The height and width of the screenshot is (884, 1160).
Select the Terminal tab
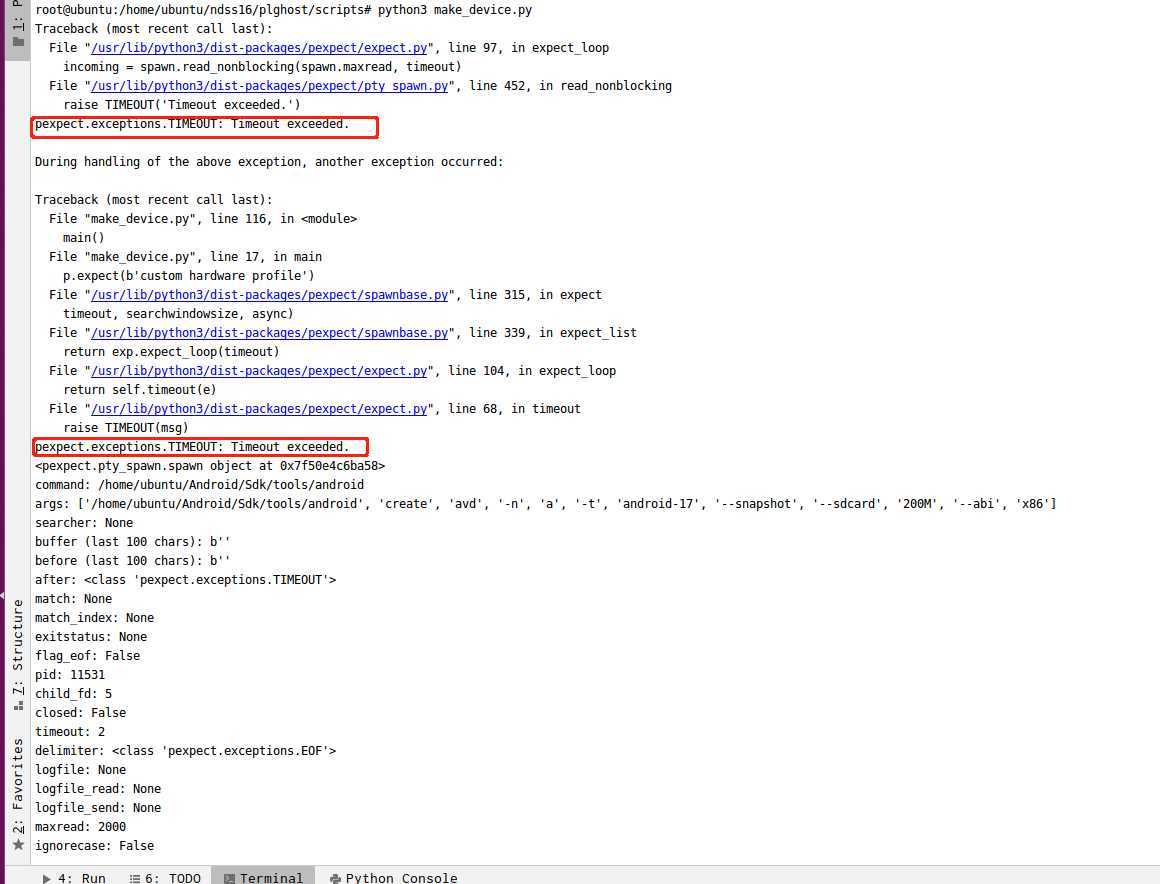(263, 877)
